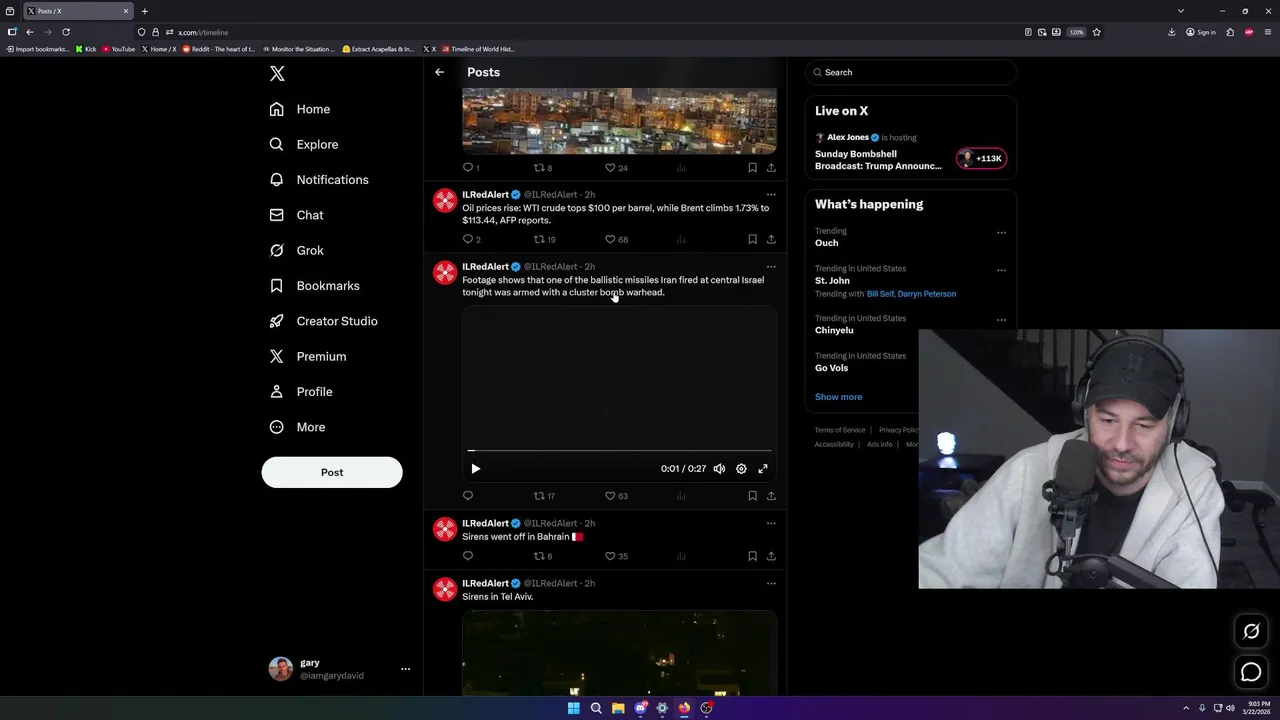Open more options on Bahrain sirens post

771,523
